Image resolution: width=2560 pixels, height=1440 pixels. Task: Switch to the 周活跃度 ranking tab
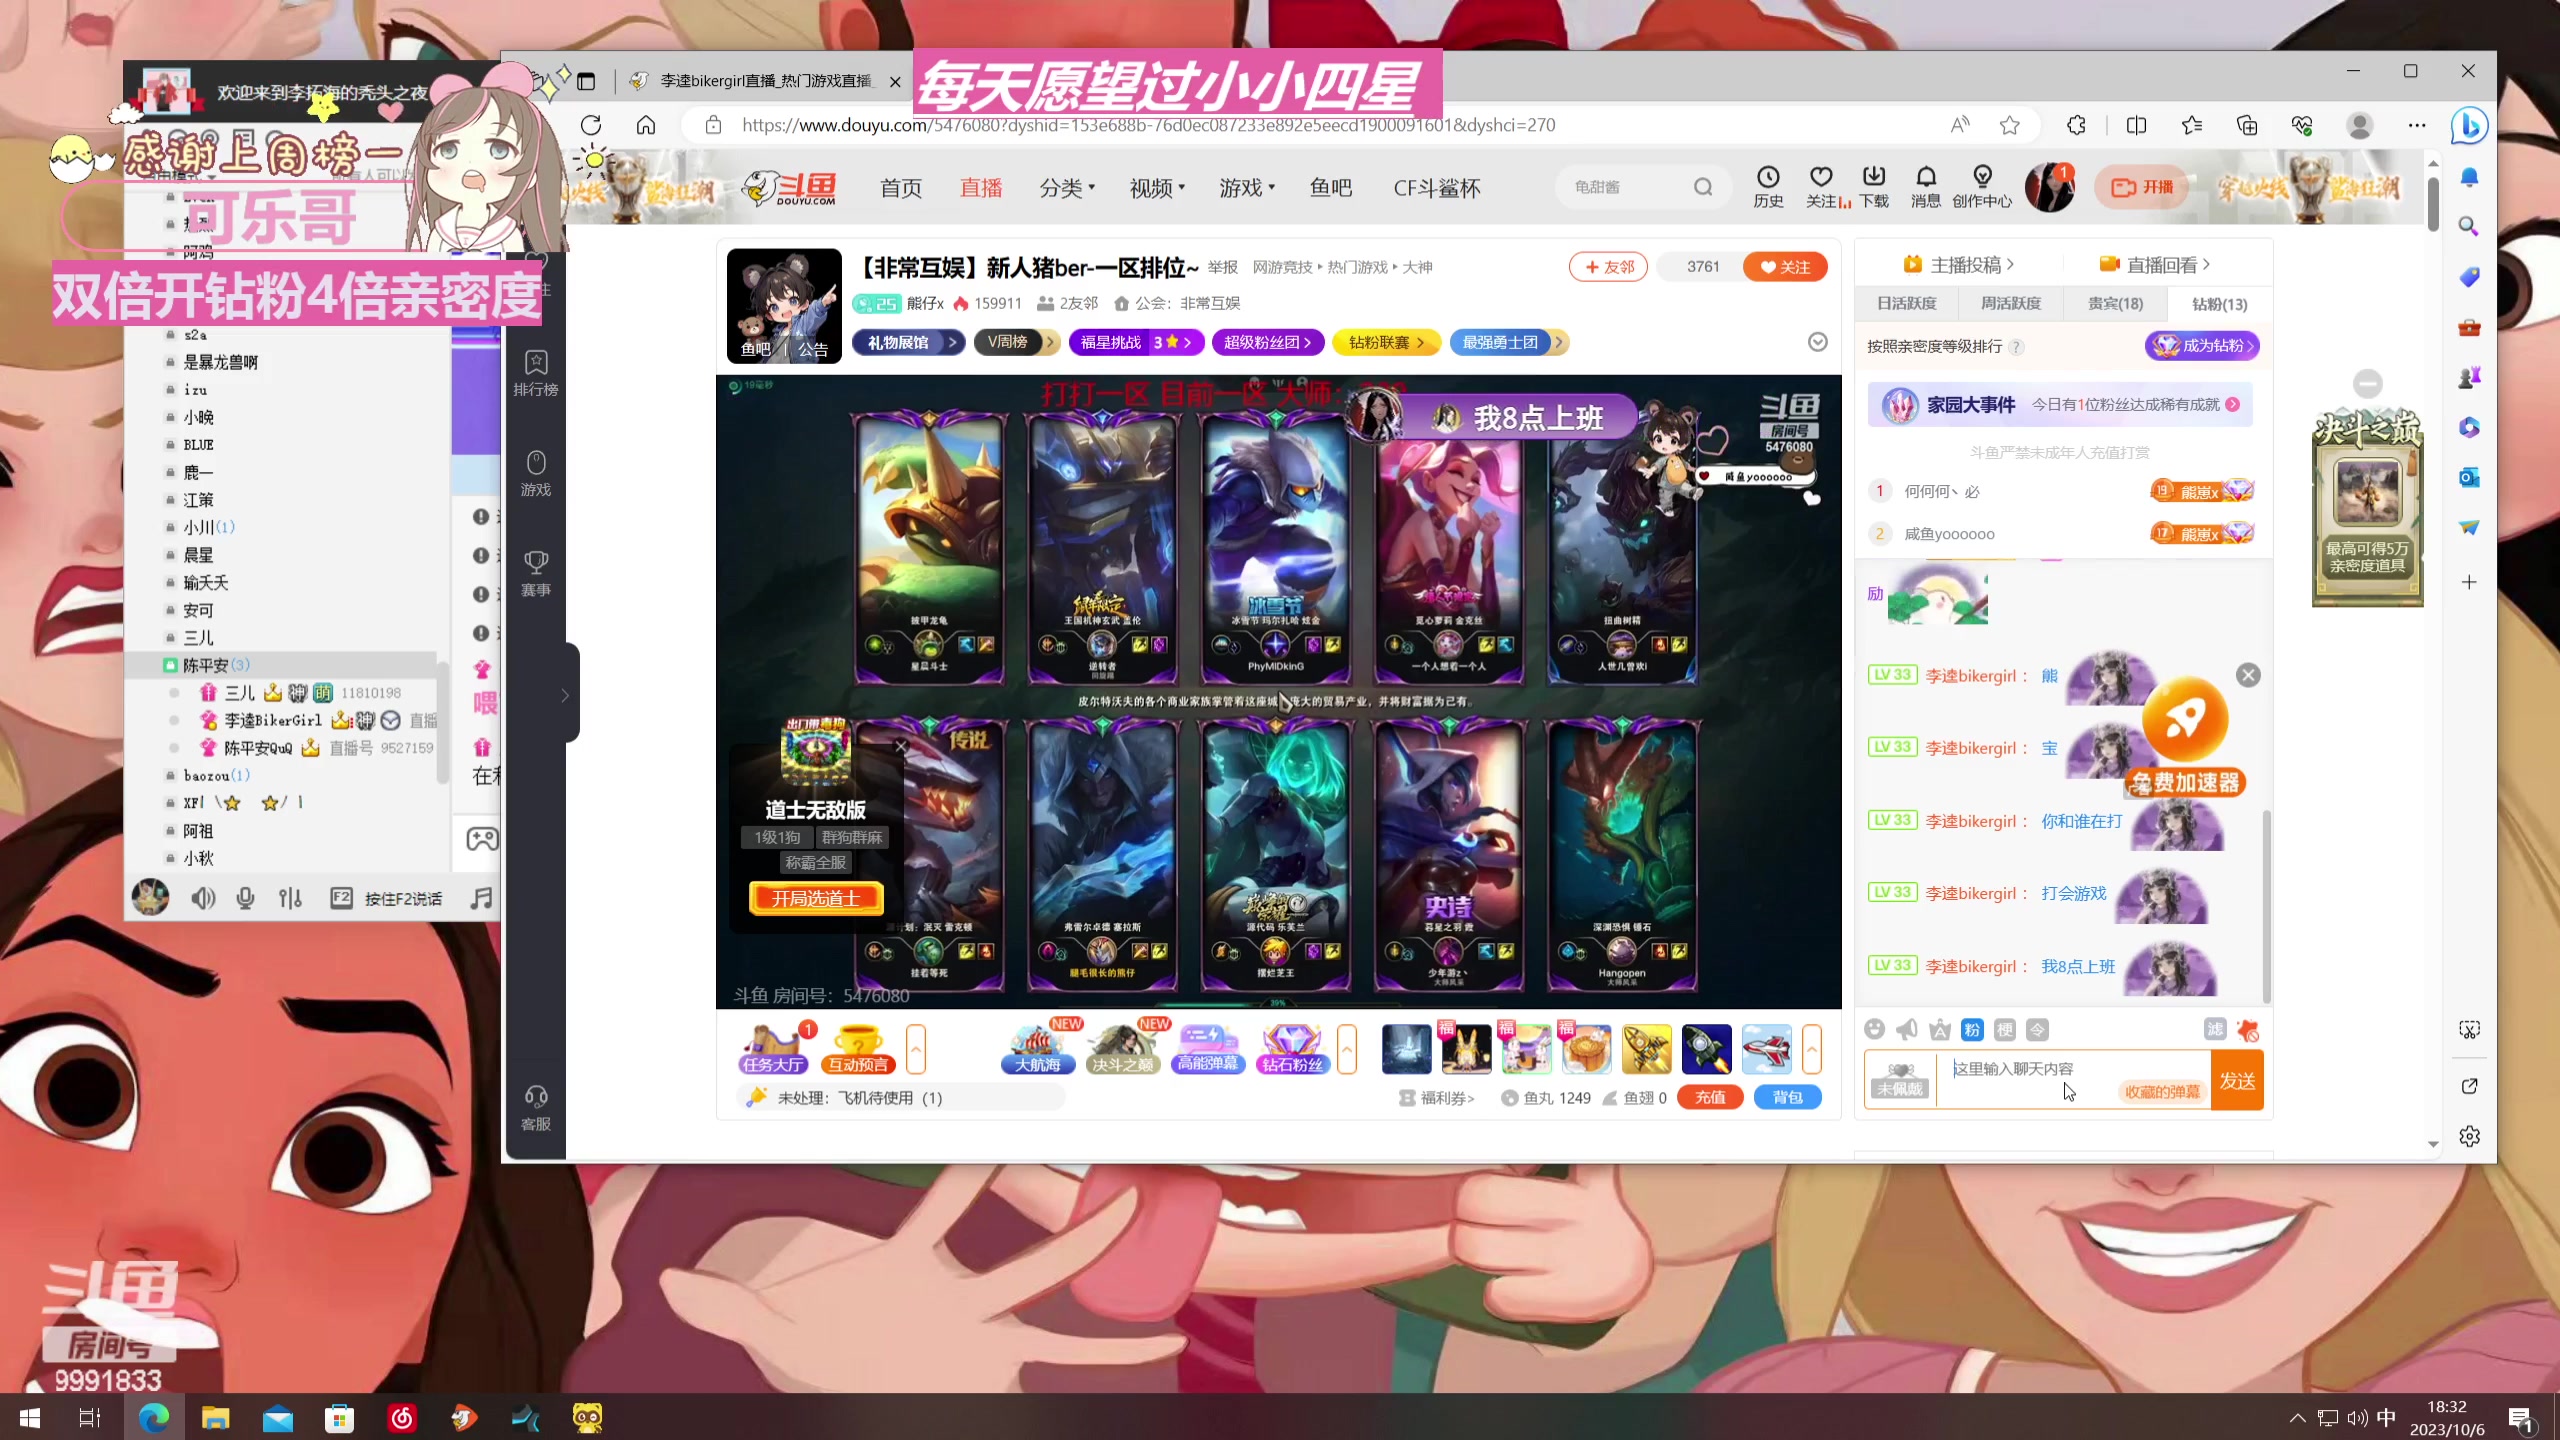(x=2011, y=303)
